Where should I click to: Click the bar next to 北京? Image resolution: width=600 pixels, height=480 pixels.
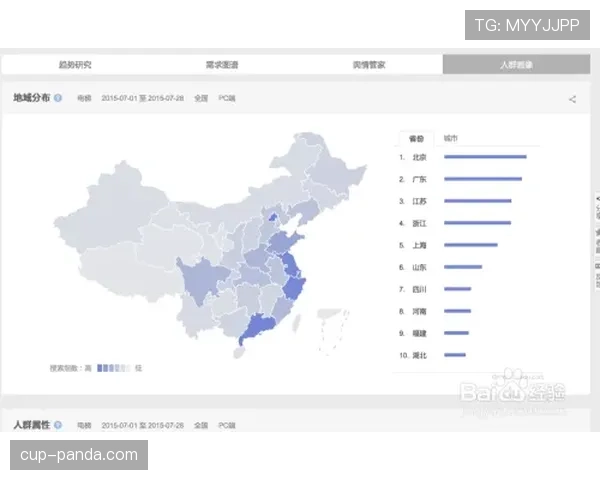click(x=485, y=157)
